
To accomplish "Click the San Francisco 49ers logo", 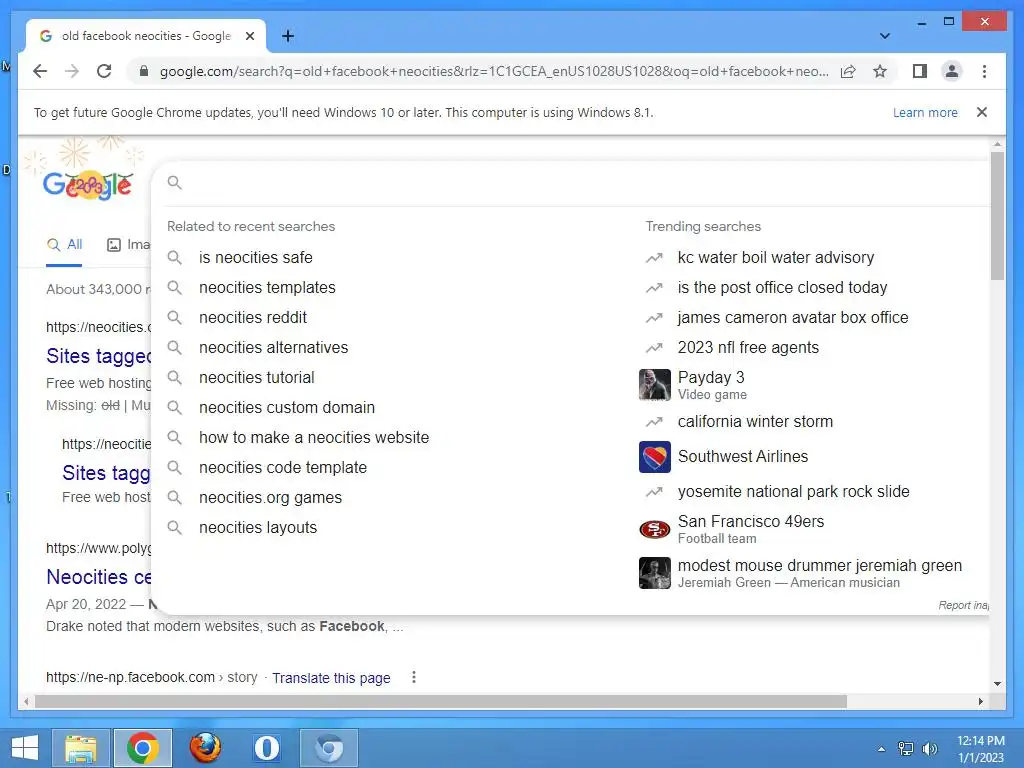I will point(654,529).
